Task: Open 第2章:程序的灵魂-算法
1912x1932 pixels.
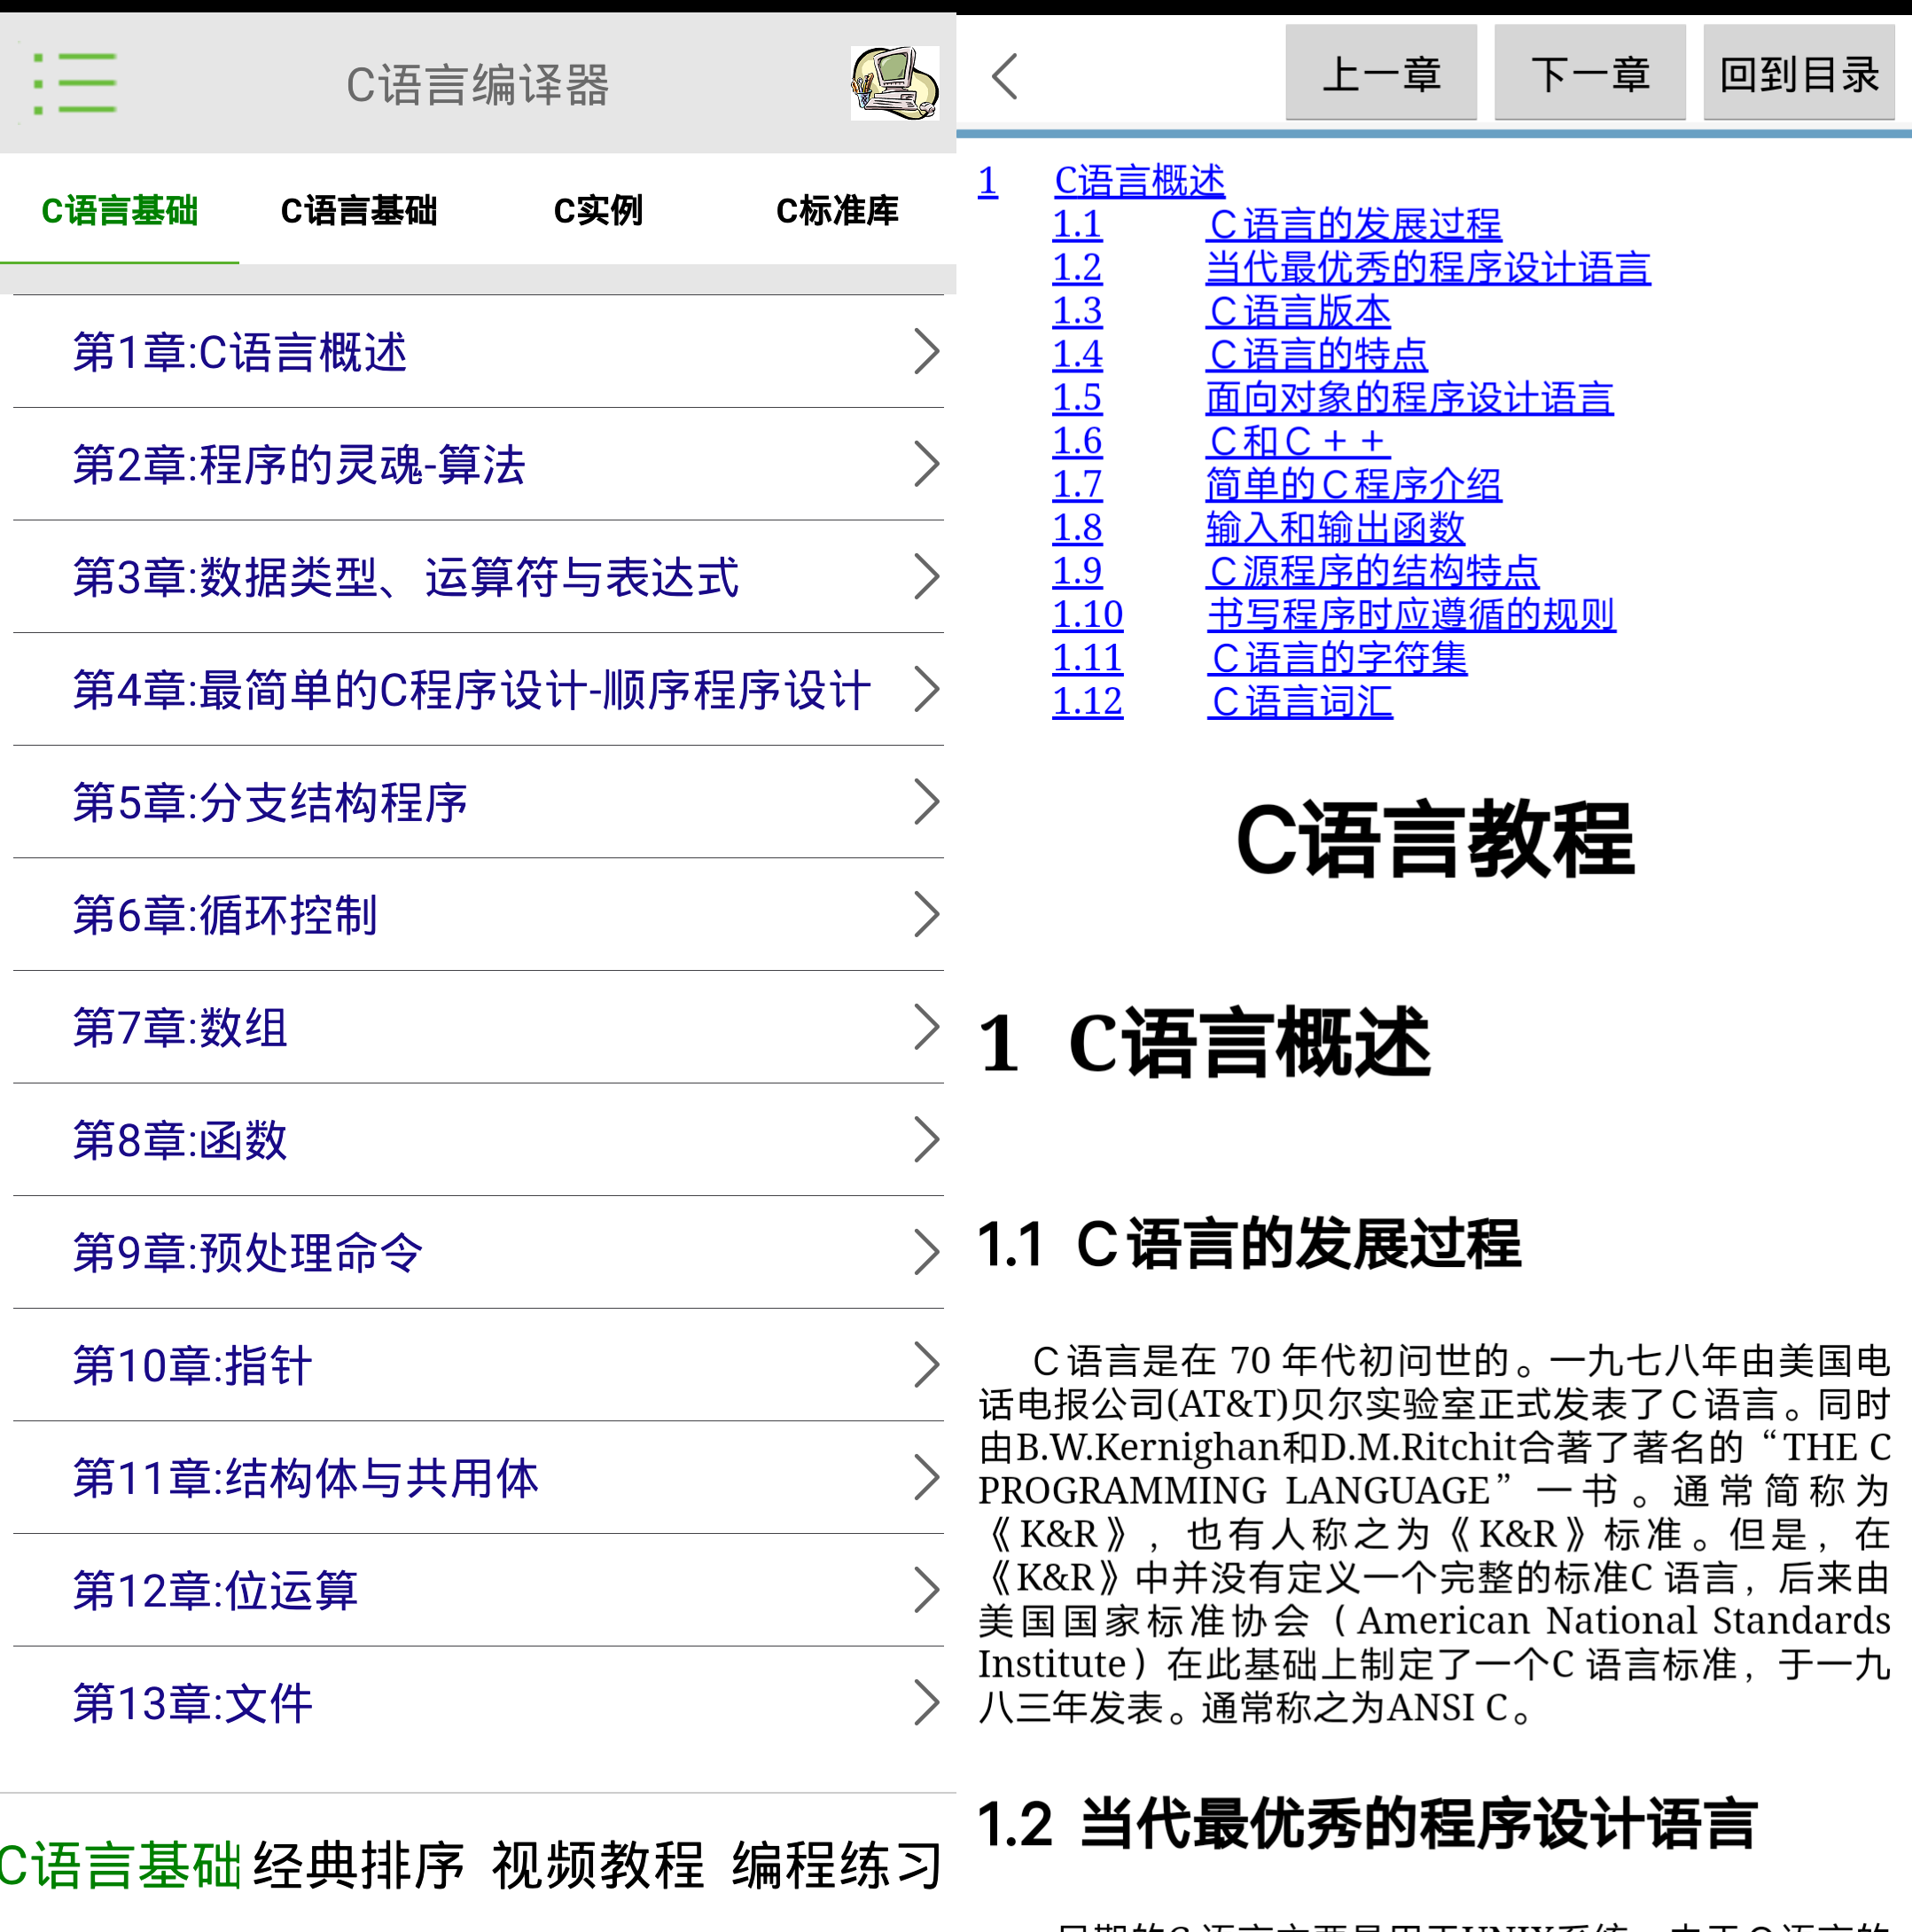Action: 478,464
